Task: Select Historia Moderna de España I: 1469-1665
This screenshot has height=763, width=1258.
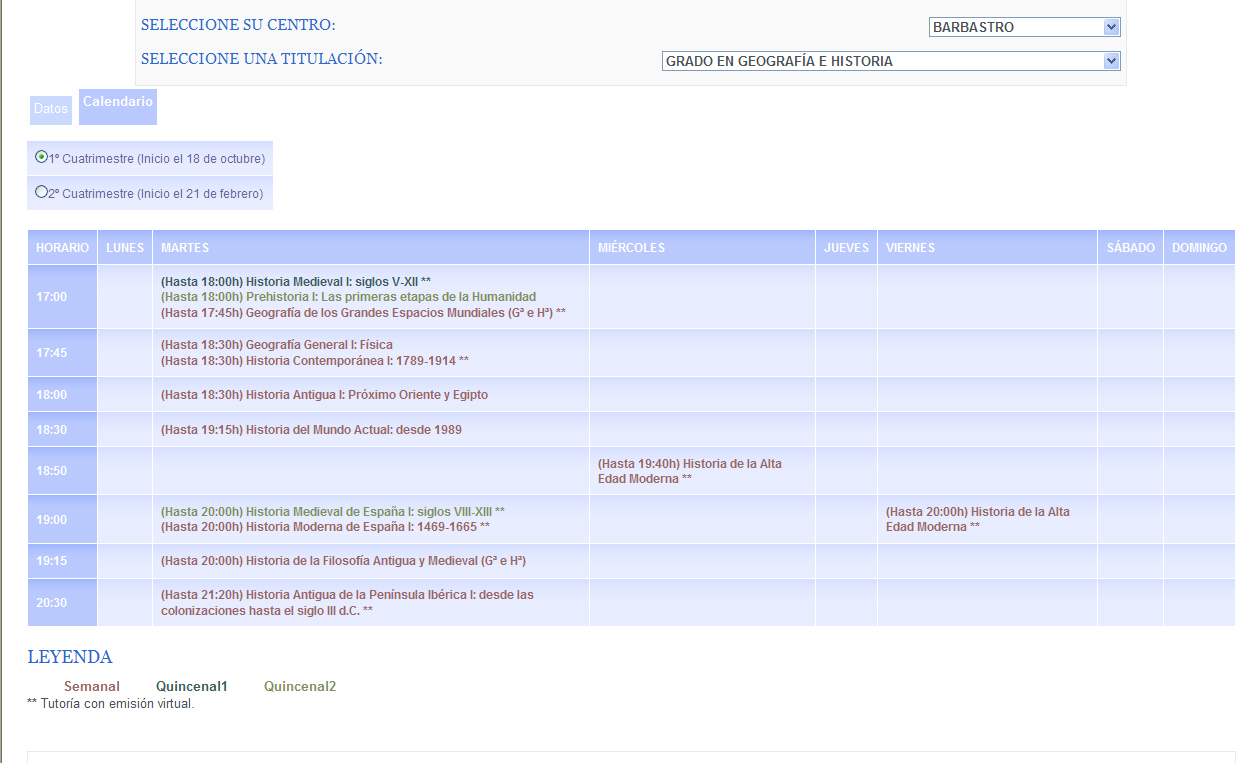Action: pyautogui.click(x=325, y=527)
